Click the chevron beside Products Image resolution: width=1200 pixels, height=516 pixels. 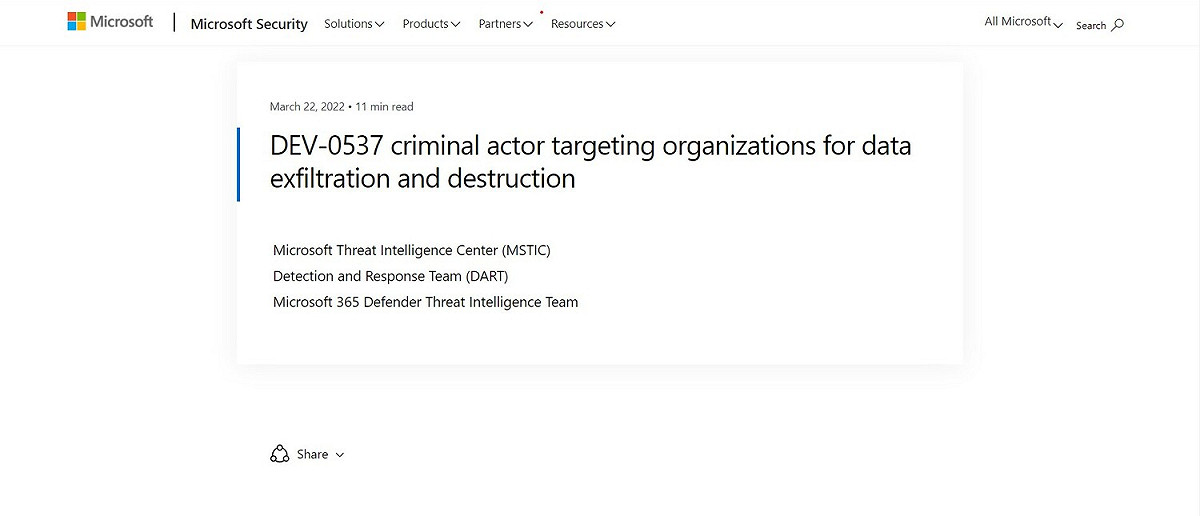(x=456, y=25)
